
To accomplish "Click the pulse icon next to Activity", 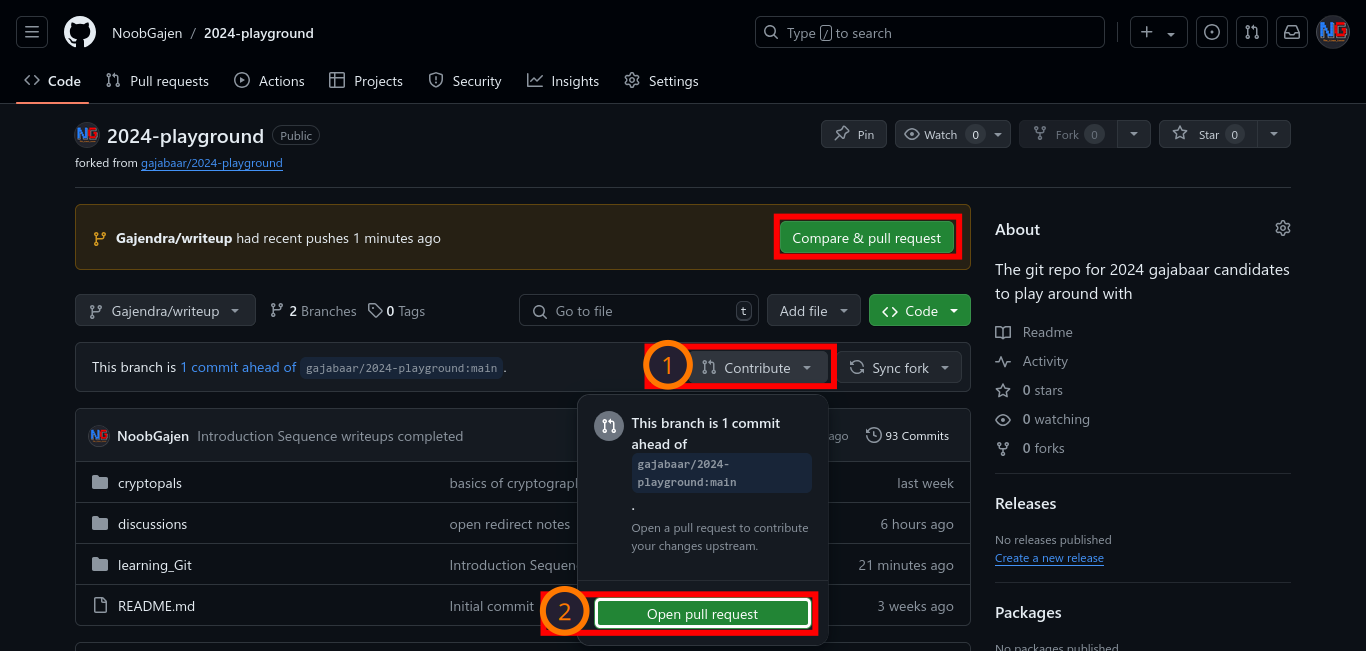I will tap(1003, 361).
